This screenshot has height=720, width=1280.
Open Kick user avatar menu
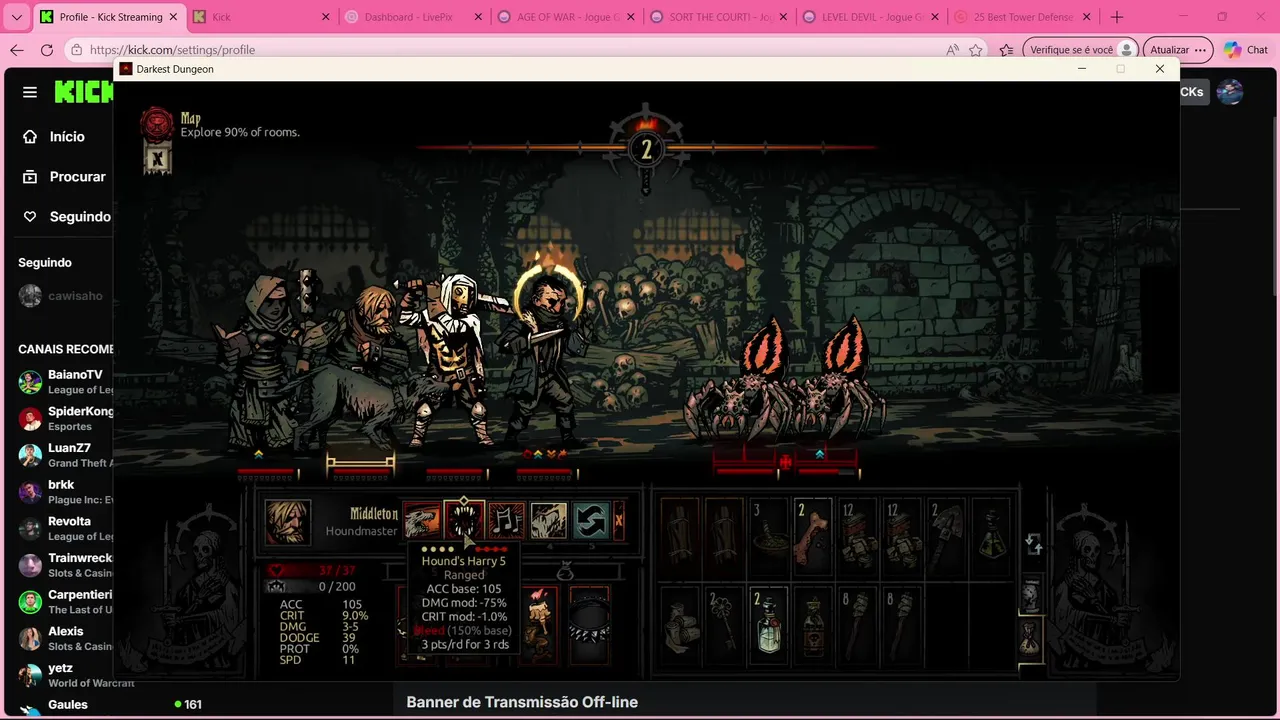pos(1230,92)
